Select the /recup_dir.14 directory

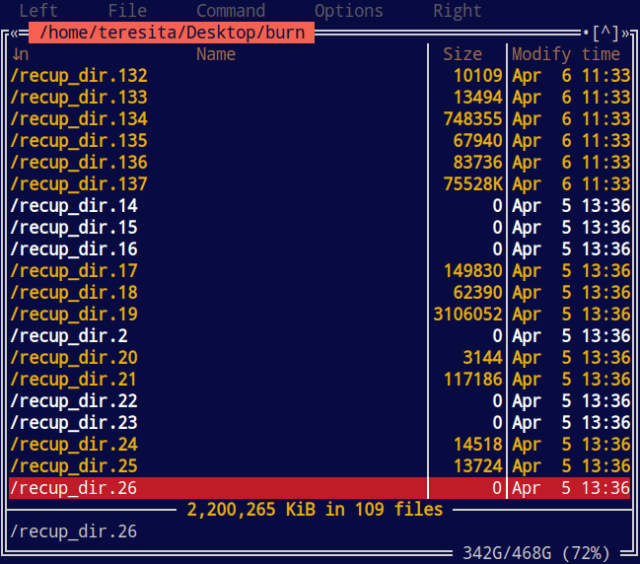[x=74, y=206]
